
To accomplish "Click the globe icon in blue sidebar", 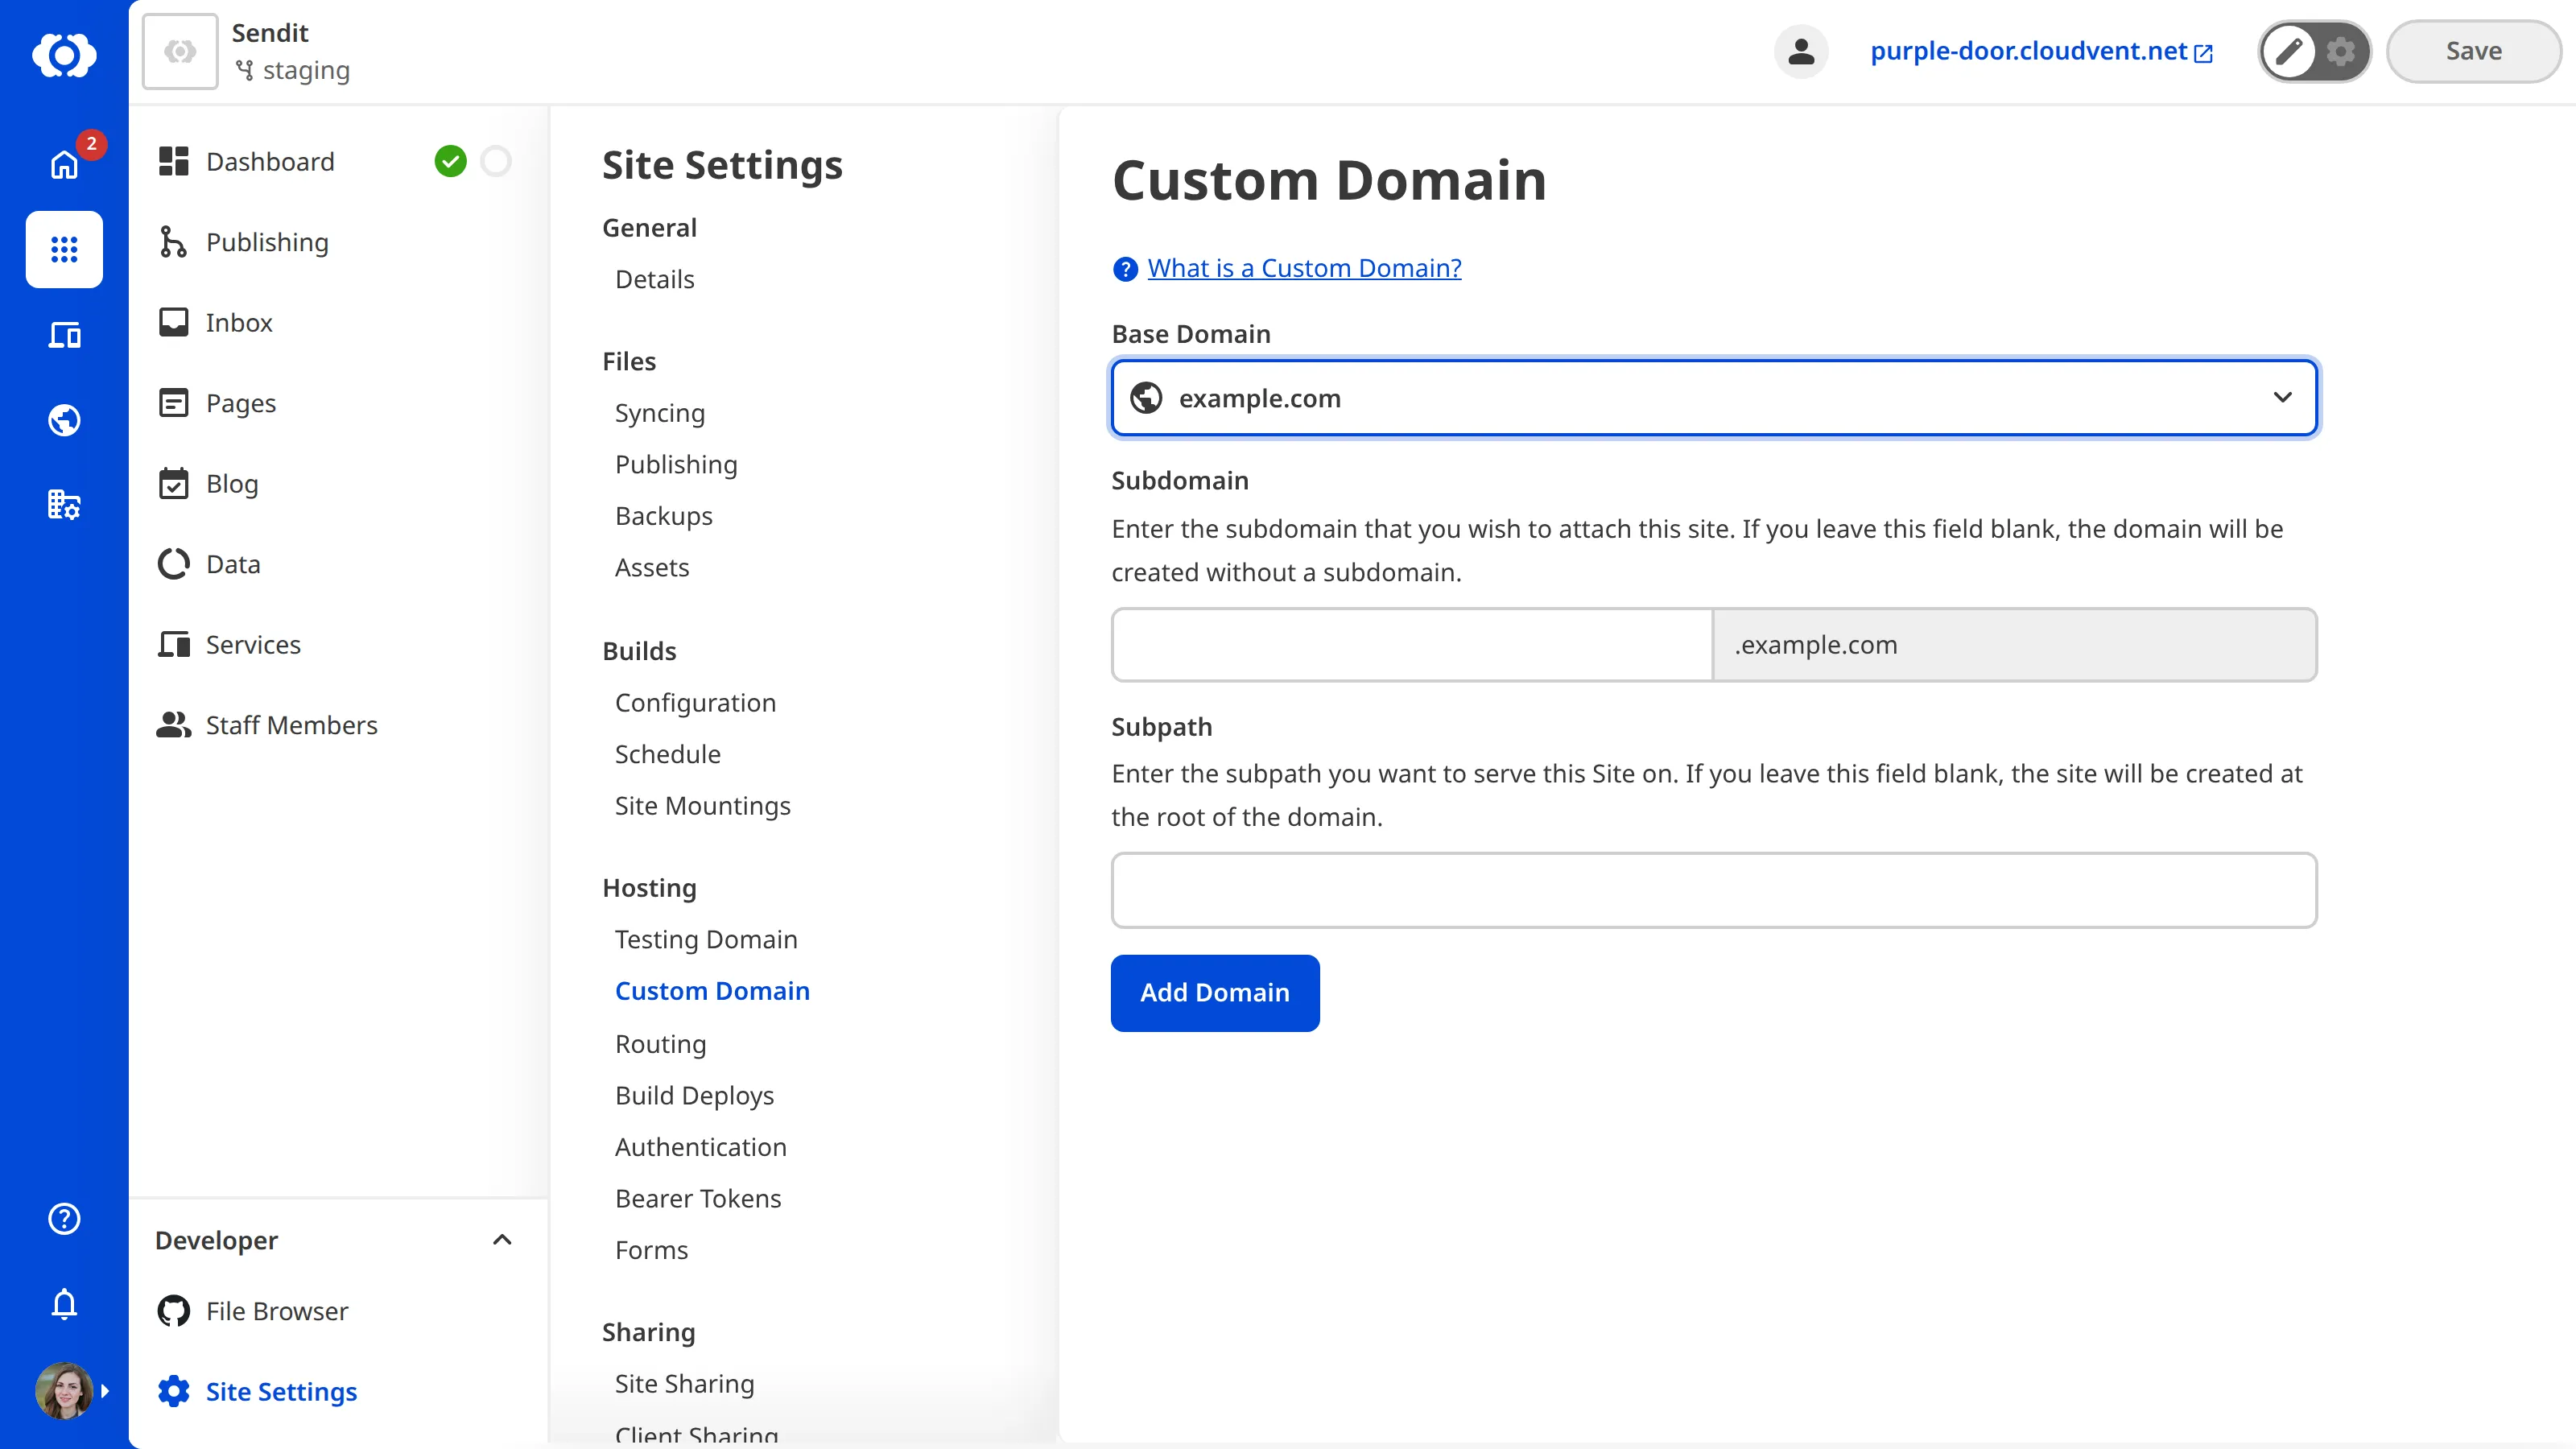I will pos(64,420).
